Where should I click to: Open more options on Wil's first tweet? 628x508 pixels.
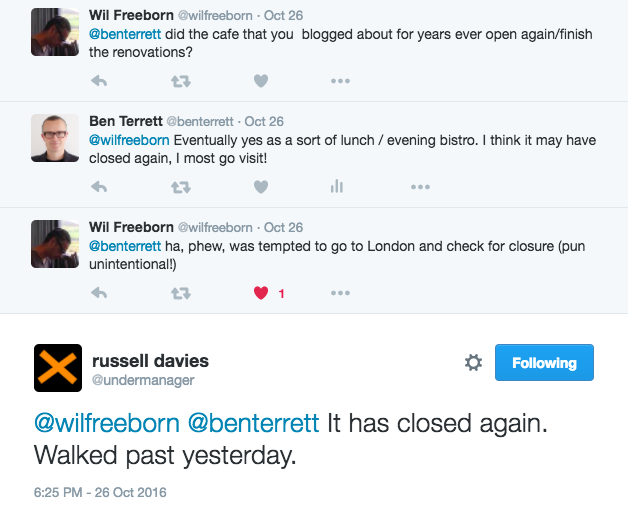click(x=340, y=80)
